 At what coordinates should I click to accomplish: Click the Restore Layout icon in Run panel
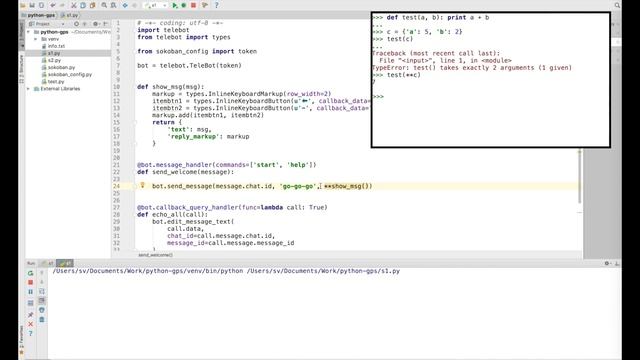tap(31, 303)
